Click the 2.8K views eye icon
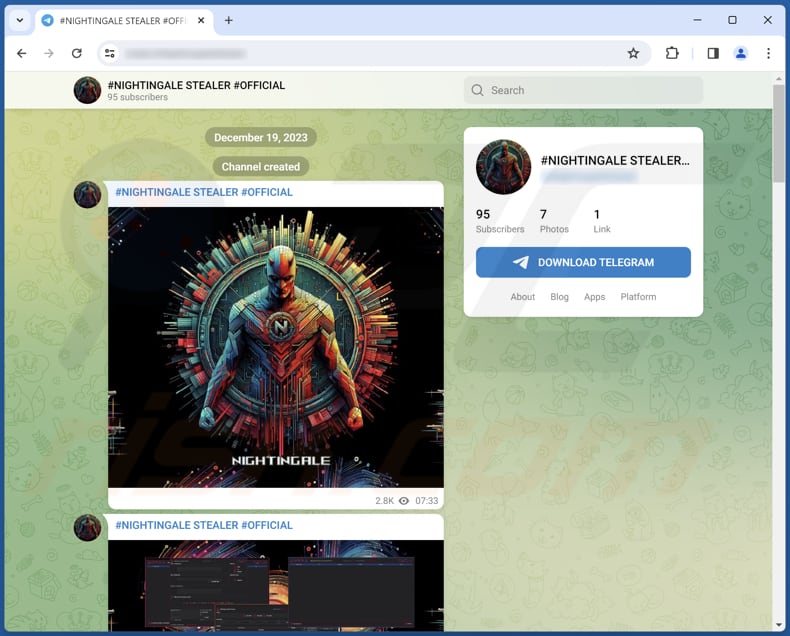 pos(404,501)
